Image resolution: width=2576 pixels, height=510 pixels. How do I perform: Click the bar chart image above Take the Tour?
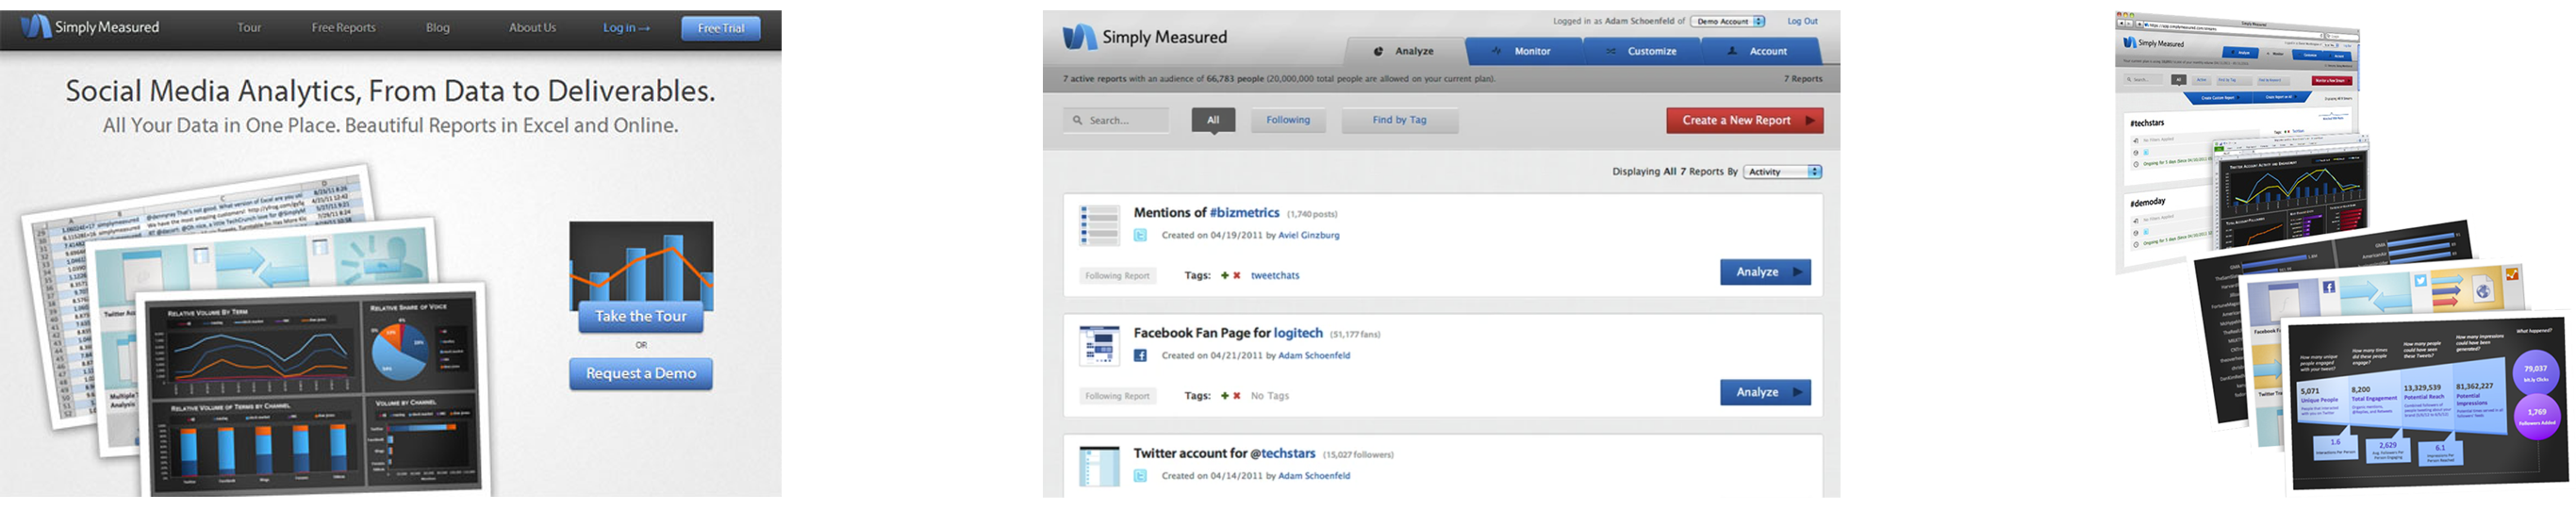[641, 262]
